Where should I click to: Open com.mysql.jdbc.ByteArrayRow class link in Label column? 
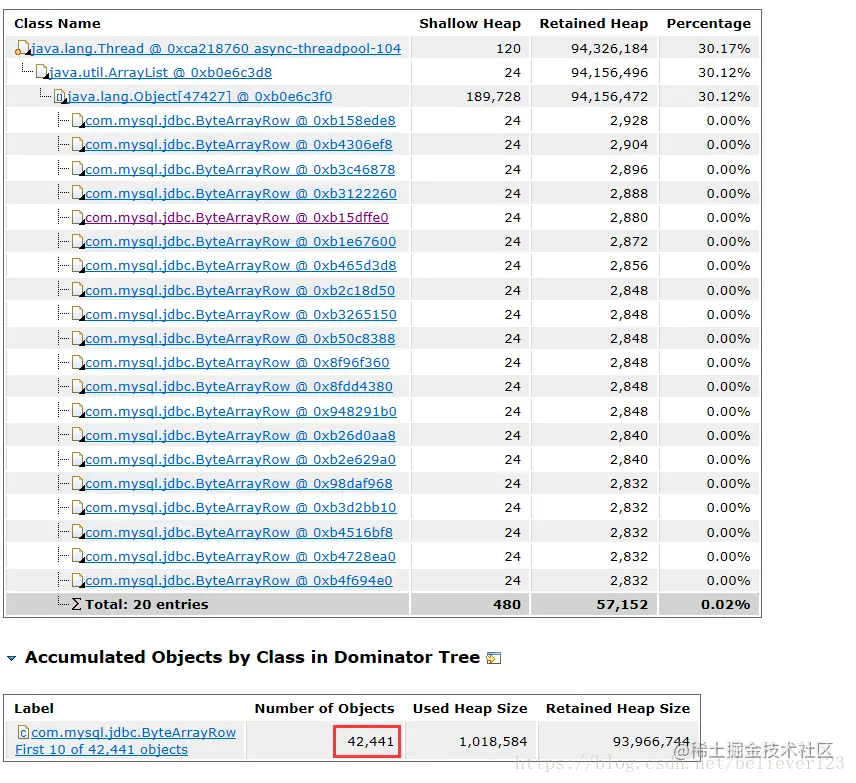133,733
